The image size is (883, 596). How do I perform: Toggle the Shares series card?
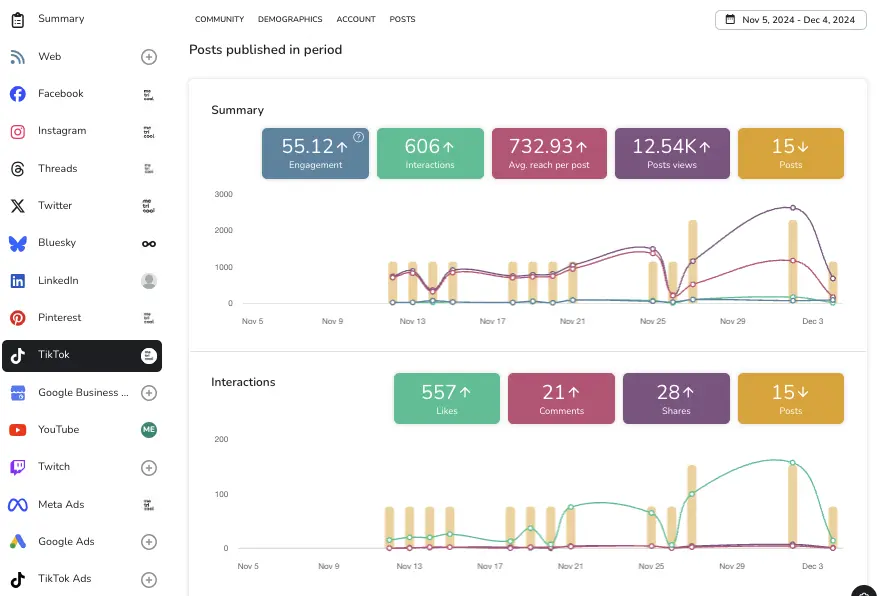point(676,398)
